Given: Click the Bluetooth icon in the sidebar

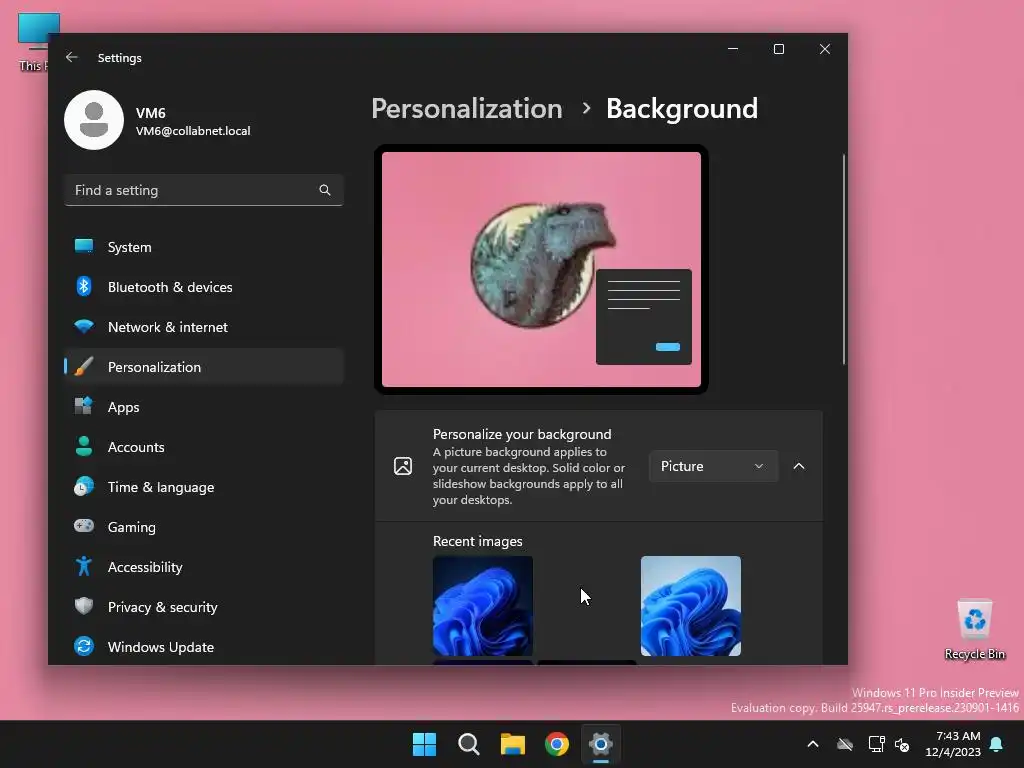Looking at the screenshot, I should click(x=84, y=286).
